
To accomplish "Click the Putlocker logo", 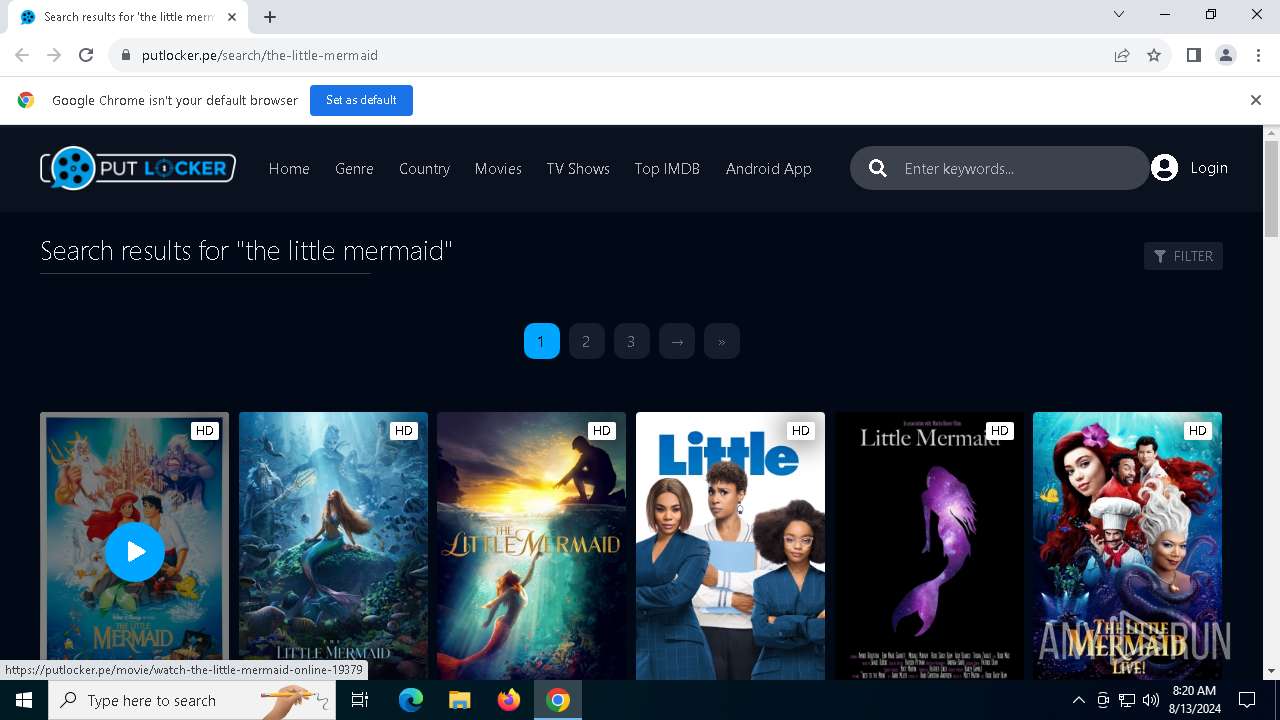I will [138, 168].
